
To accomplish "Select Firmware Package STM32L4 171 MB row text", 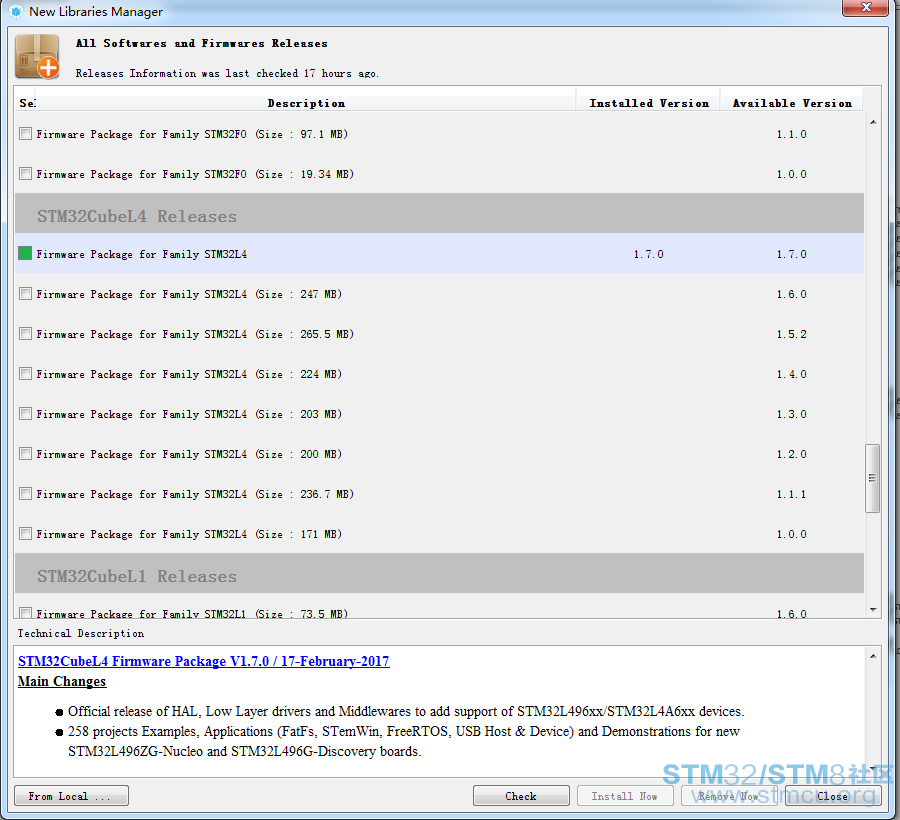I will (189, 534).
